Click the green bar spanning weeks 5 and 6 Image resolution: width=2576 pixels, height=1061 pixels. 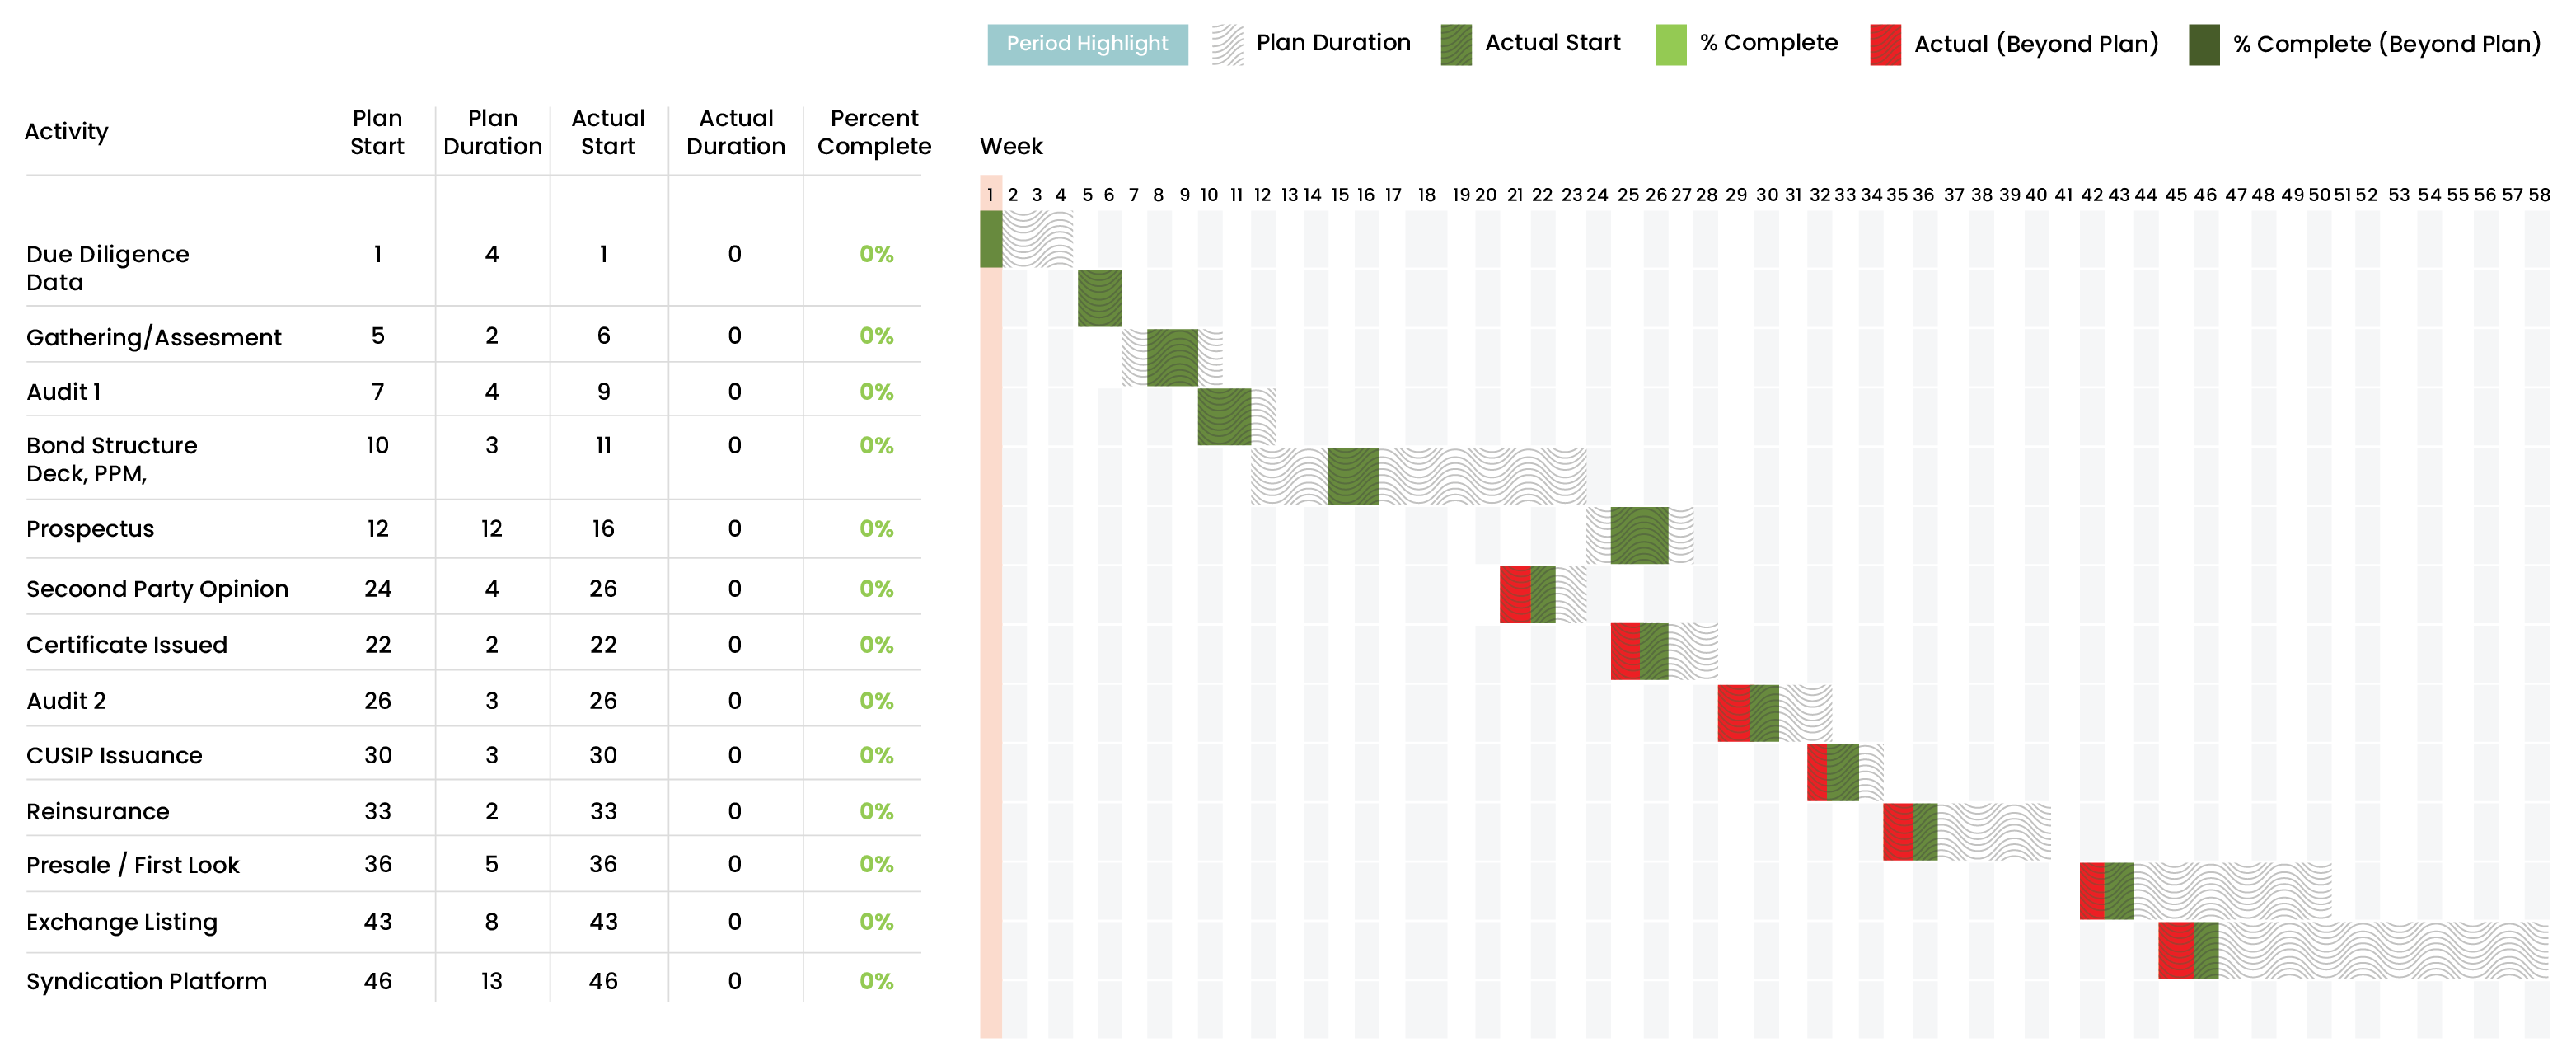1099,298
